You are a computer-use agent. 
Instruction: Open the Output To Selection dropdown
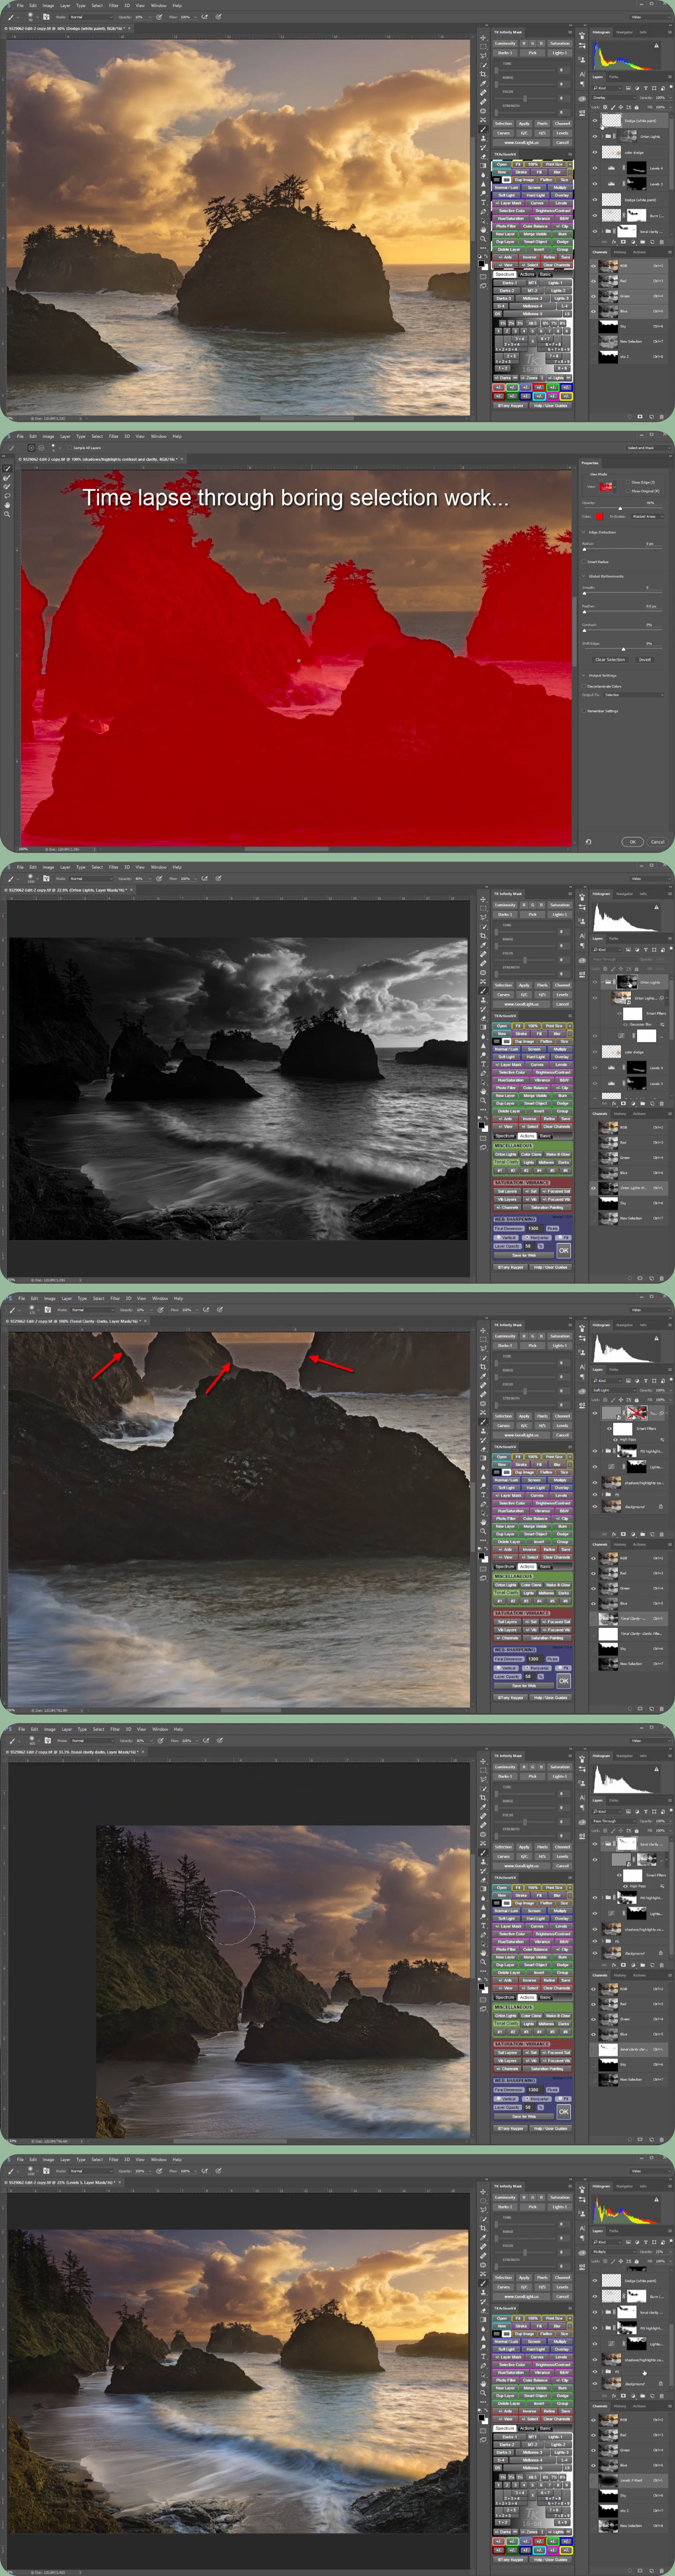[632, 695]
